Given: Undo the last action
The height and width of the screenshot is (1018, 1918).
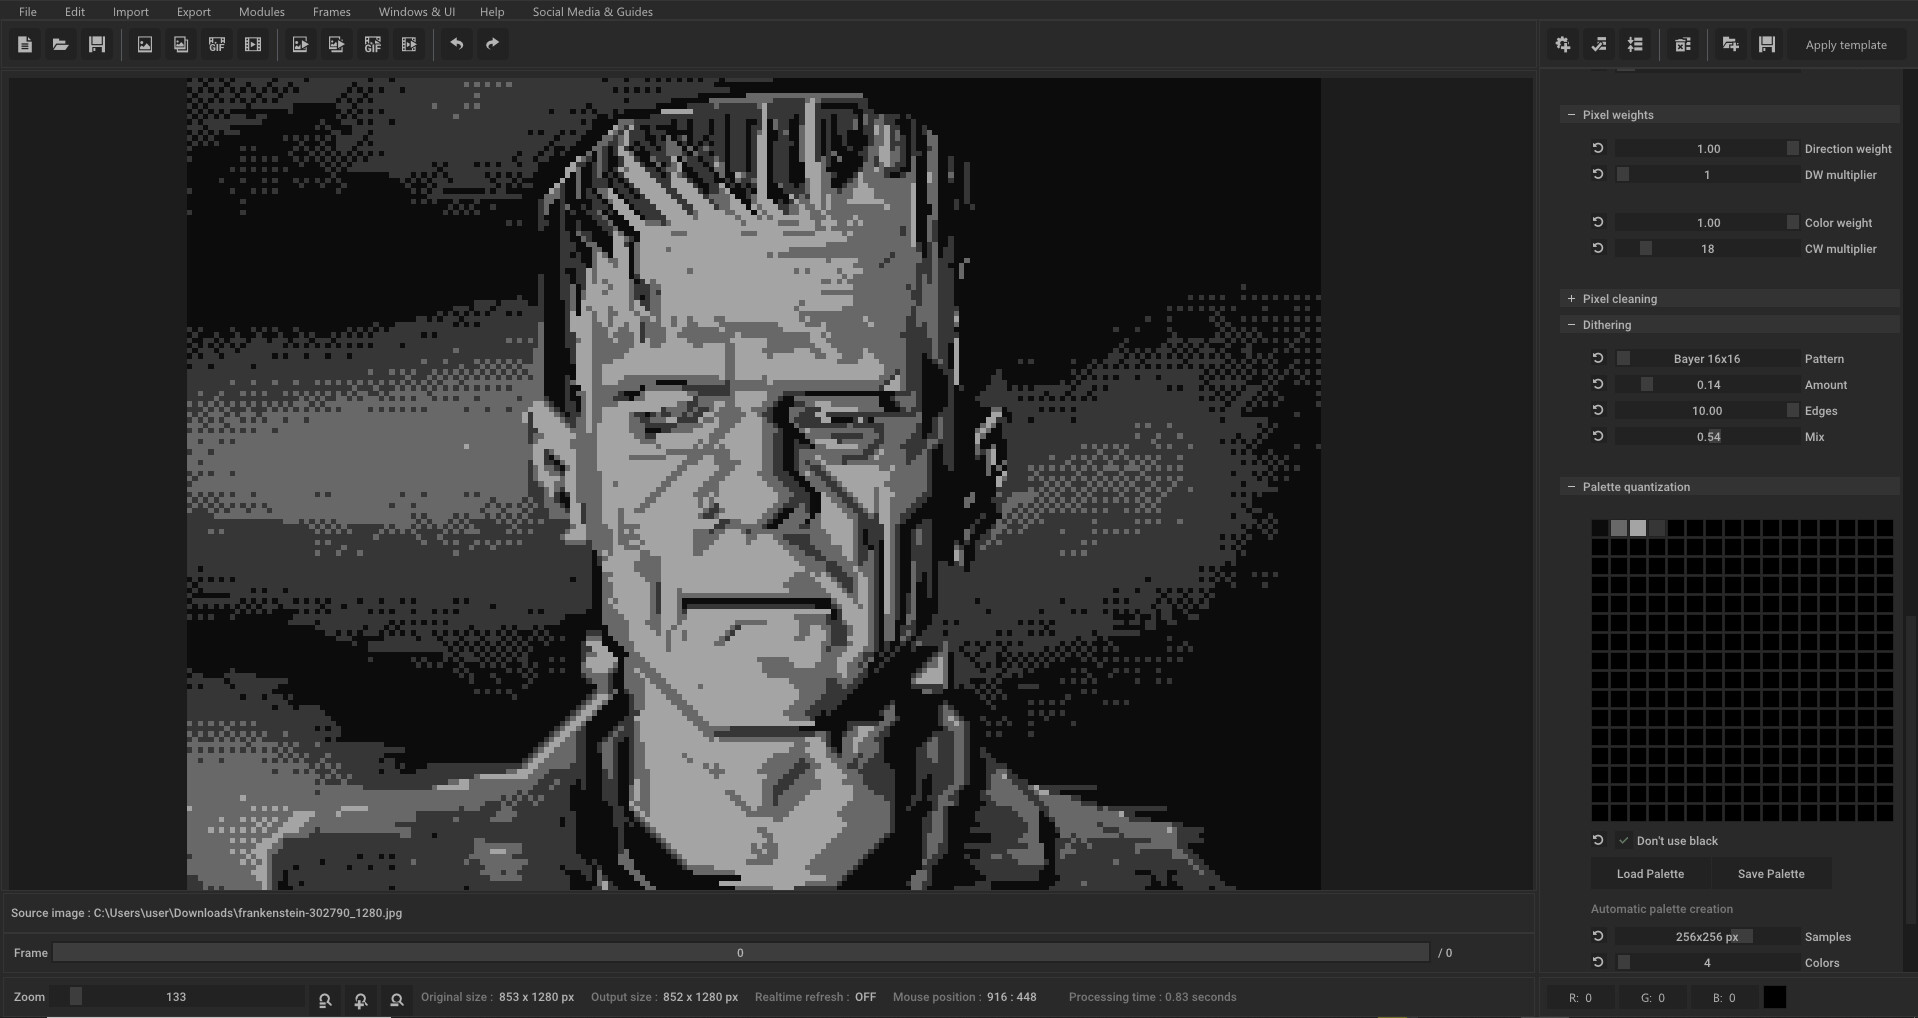Looking at the screenshot, I should click(457, 44).
